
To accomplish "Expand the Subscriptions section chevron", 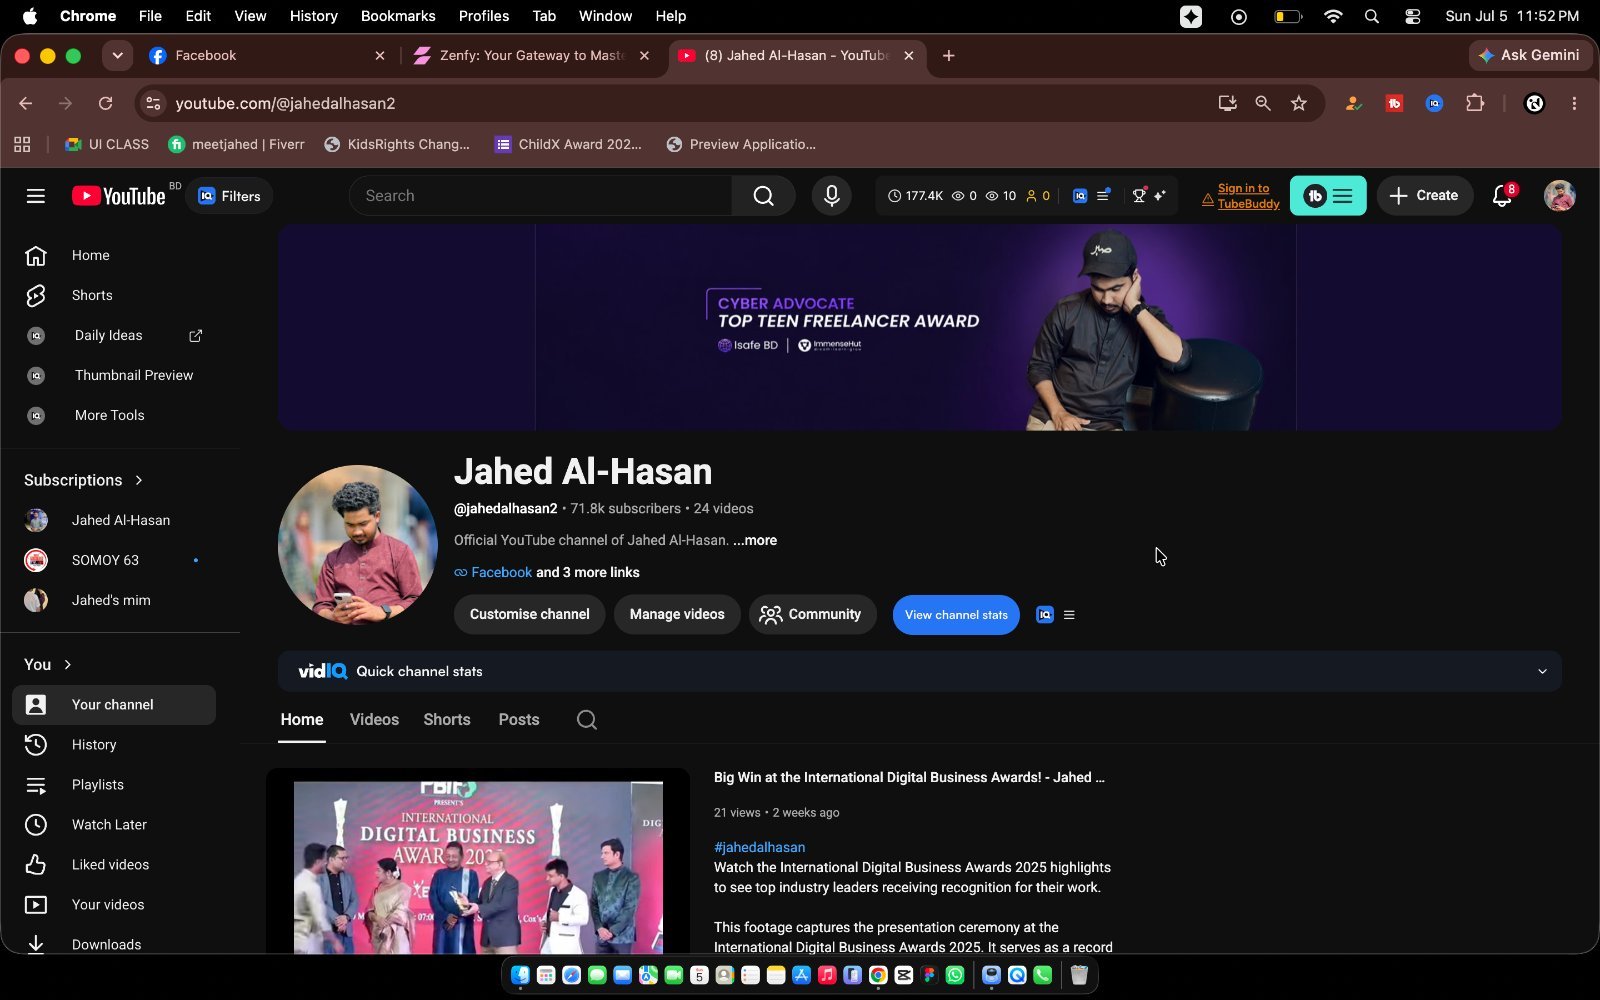I will coord(139,480).
